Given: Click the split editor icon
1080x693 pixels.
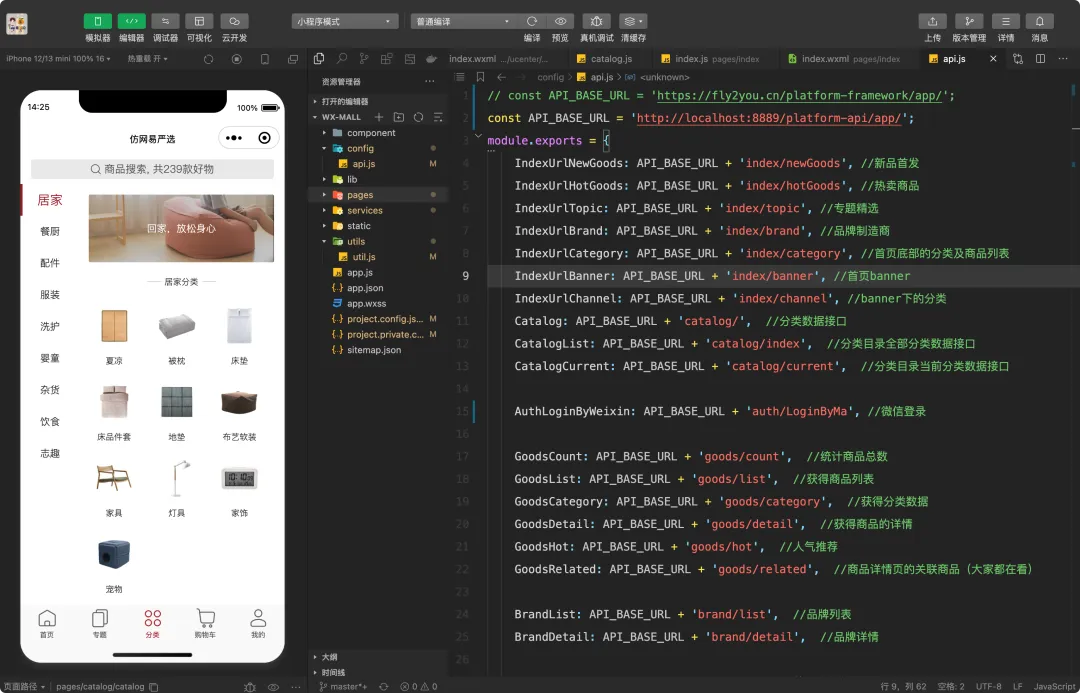Looking at the screenshot, I should tap(1040, 59).
